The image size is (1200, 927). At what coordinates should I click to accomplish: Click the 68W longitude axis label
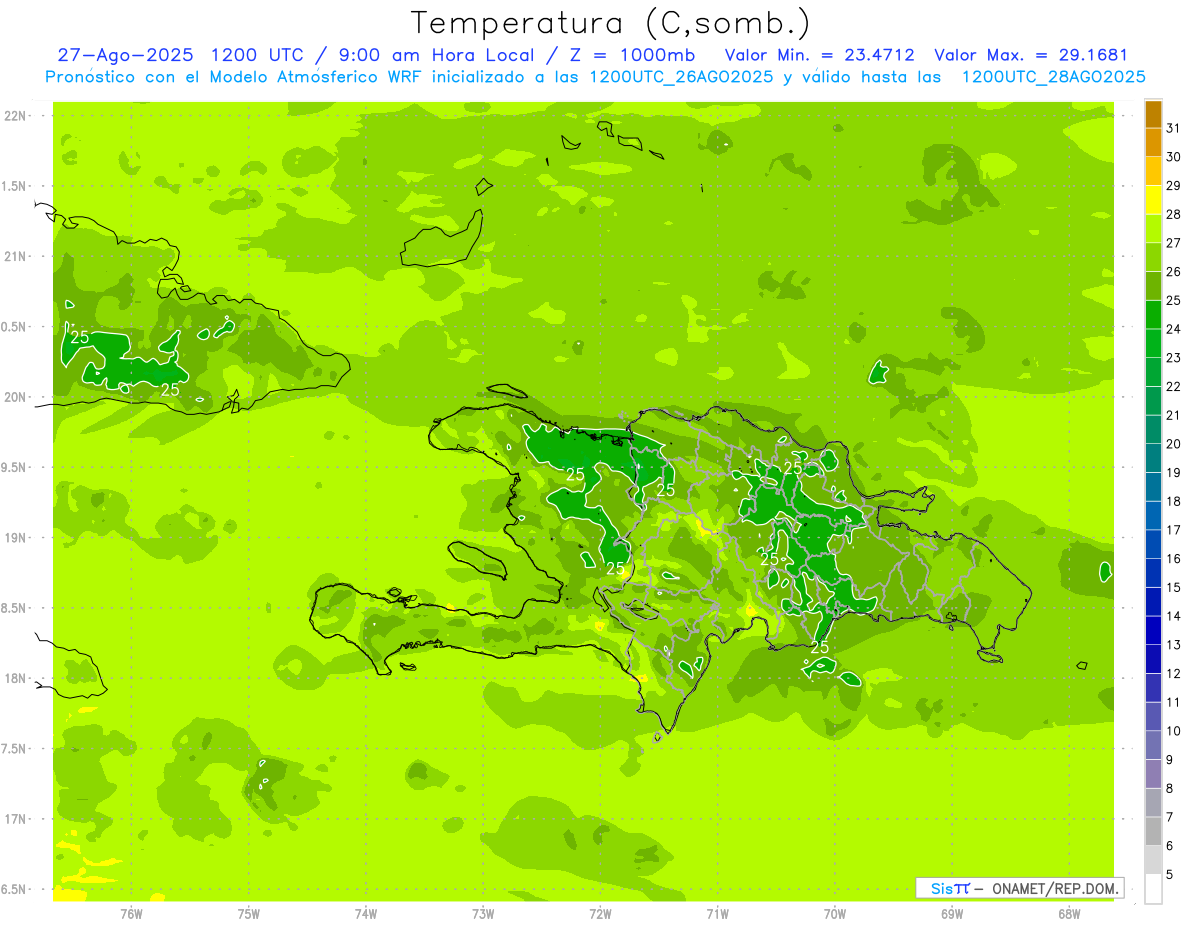[1068, 913]
